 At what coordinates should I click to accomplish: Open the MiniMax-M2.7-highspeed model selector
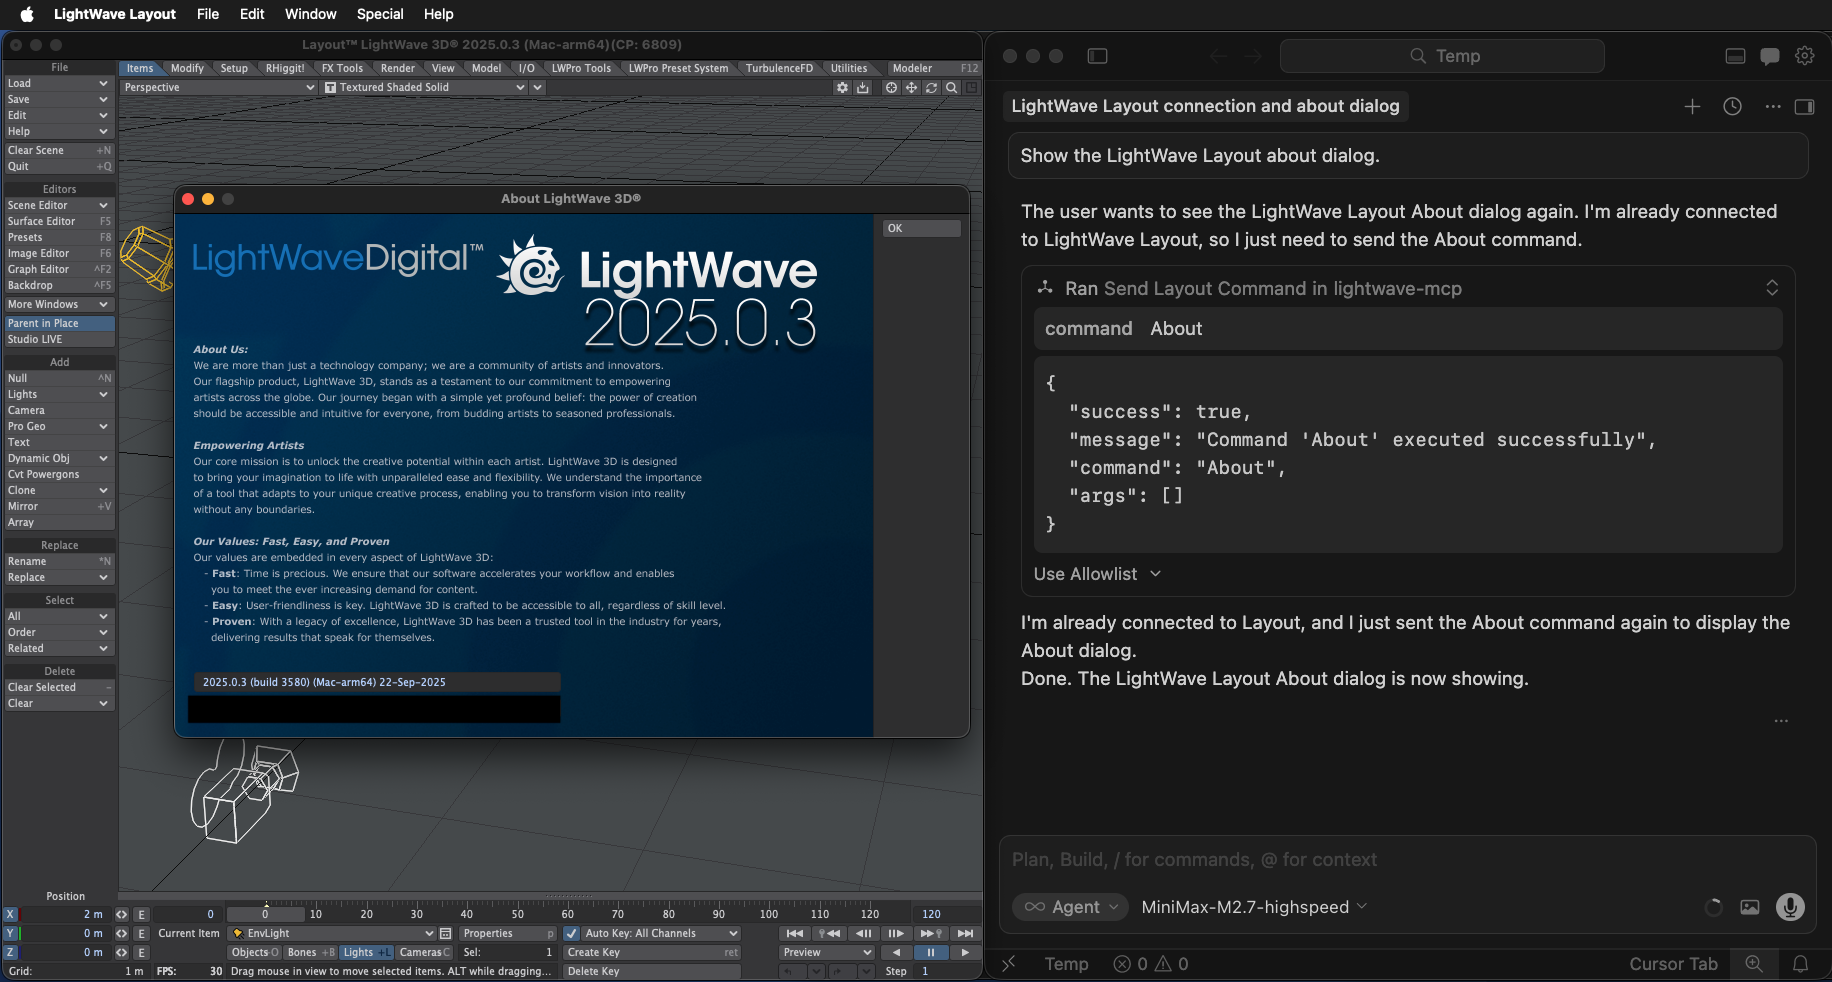click(1254, 907)
